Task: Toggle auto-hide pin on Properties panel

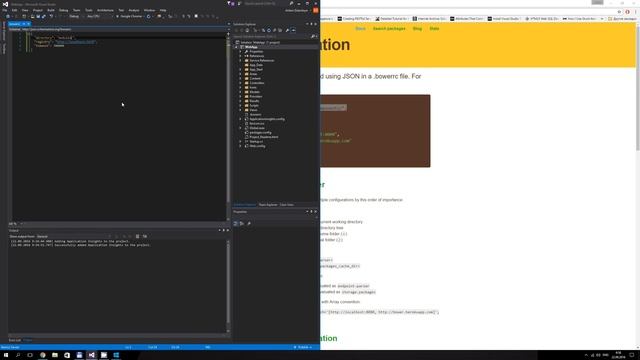Action: [x=311, y=211]
